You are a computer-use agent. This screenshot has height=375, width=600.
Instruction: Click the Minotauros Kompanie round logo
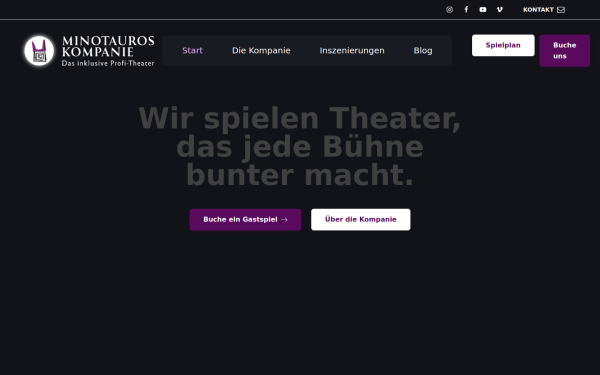pyautogui.click(x=39, y=51)
